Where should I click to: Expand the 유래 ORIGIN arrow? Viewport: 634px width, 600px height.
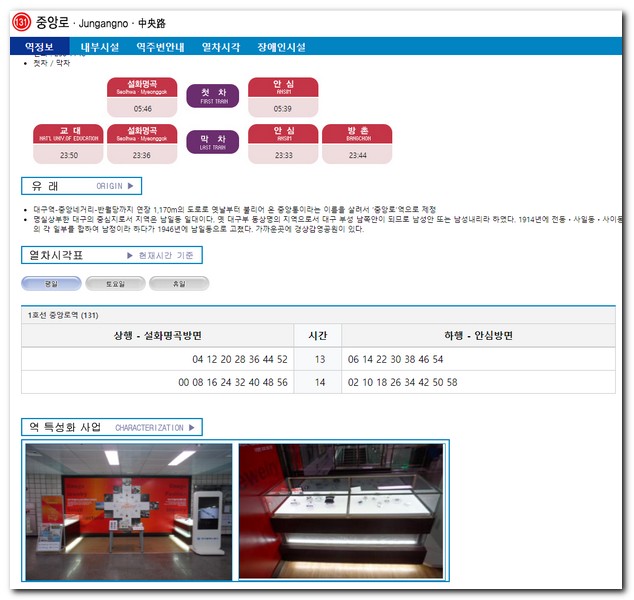133,186
